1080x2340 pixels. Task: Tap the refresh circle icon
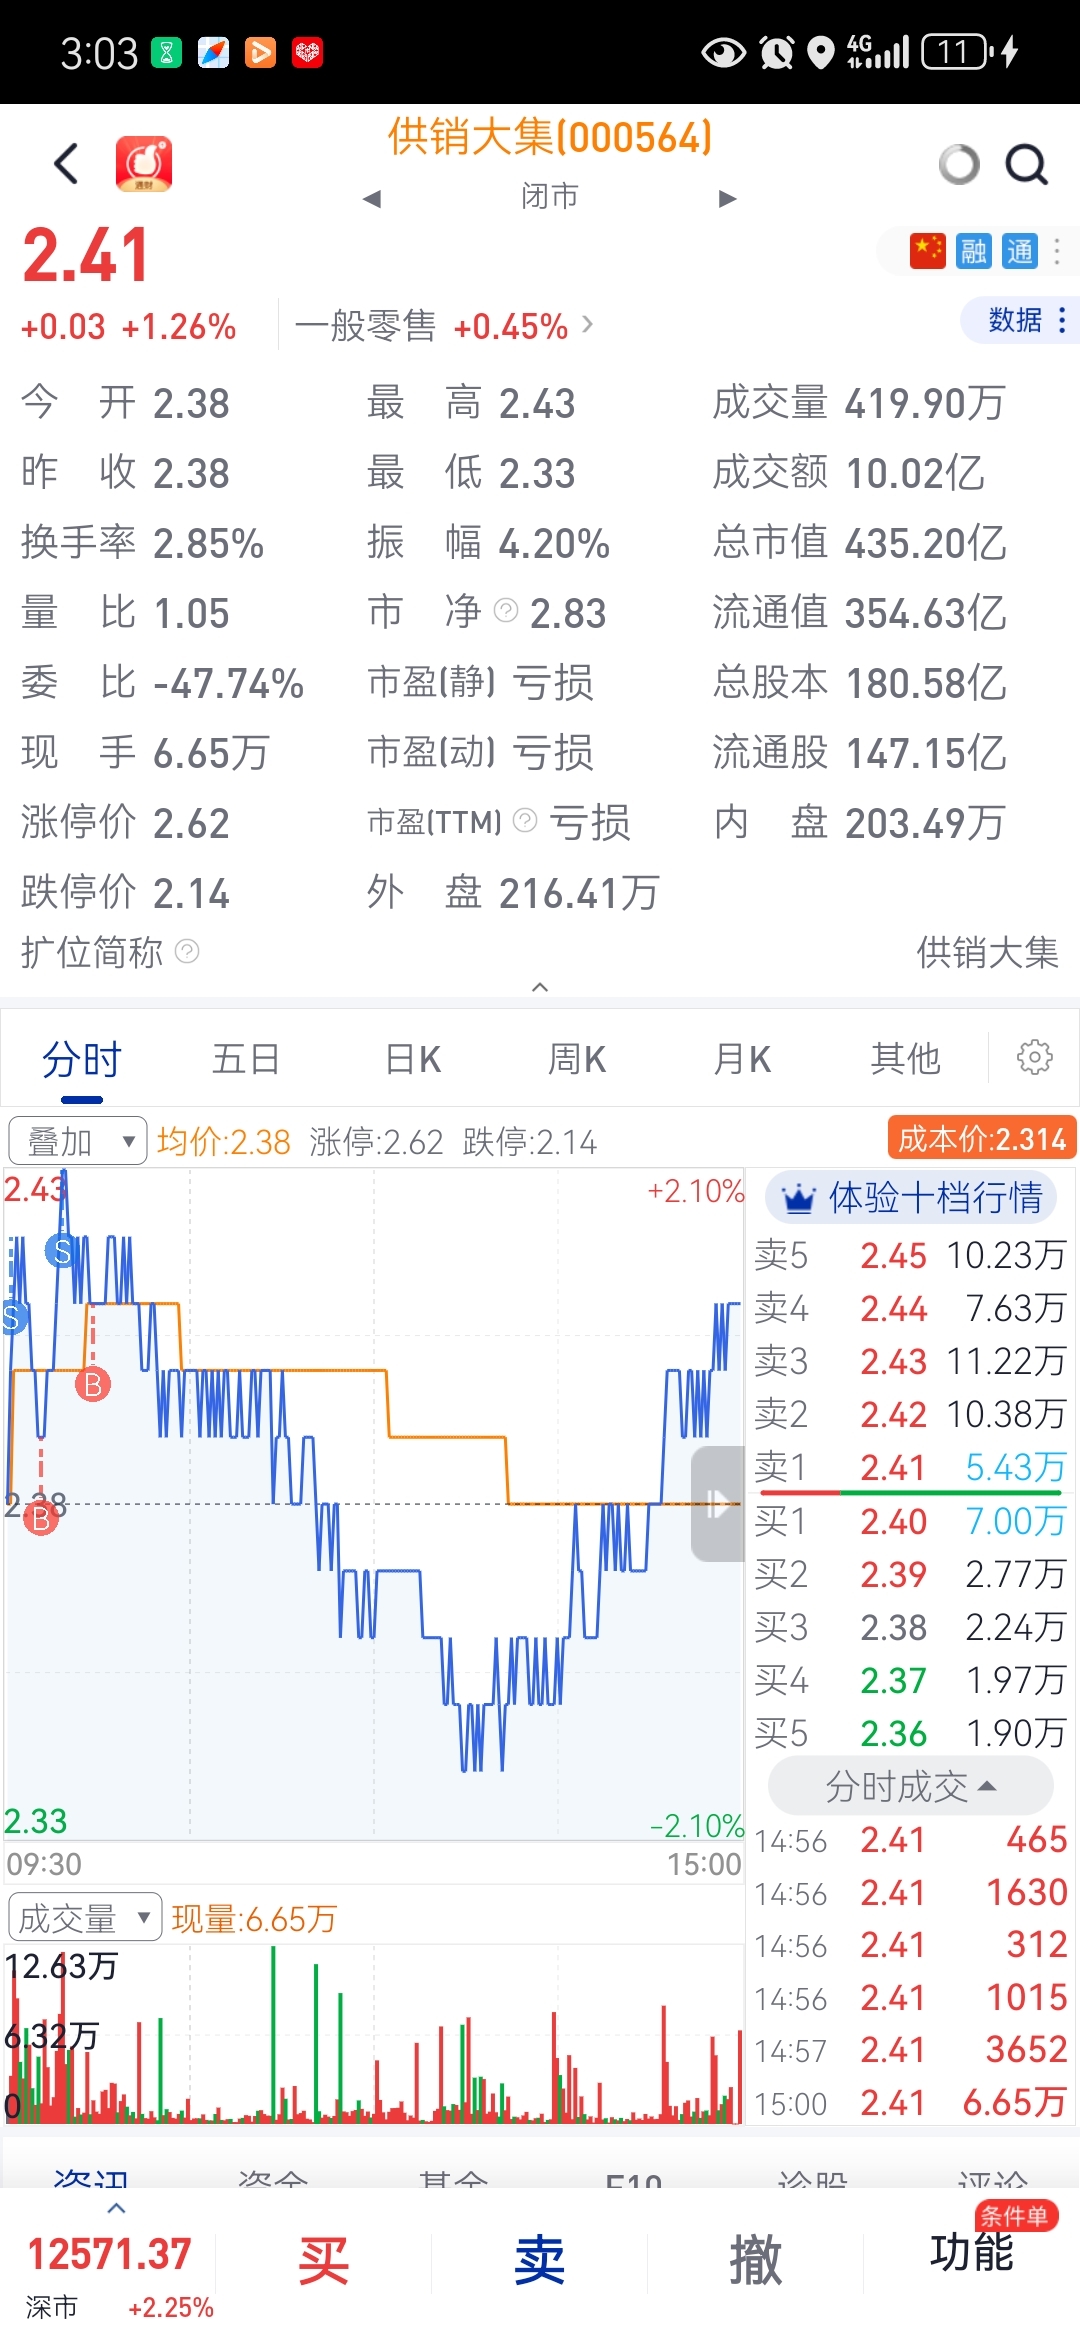[x=960, y=165]
